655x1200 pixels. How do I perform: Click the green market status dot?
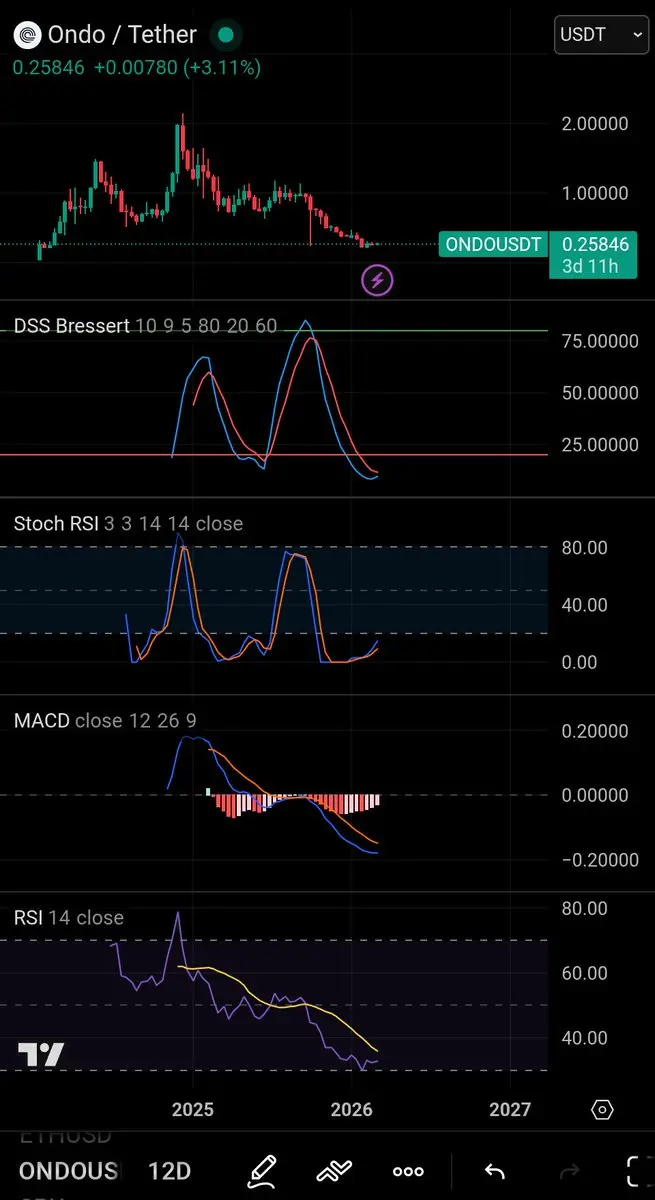(226, 36)
